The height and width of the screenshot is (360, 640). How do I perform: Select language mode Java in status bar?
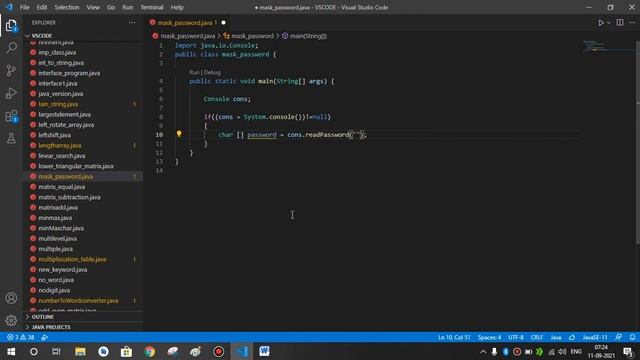click(556, 338)
